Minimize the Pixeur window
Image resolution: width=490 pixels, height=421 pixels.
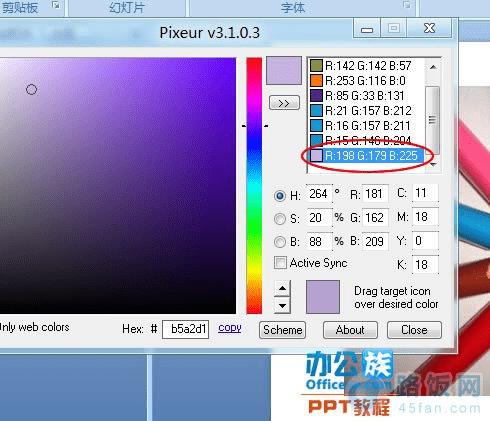[367, 29]
